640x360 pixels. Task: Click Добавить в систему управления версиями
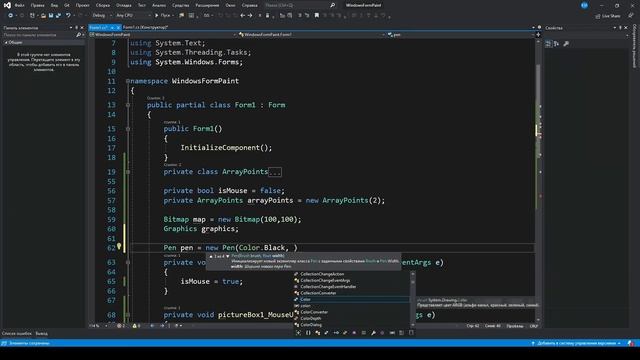pyautogui.click(x=576, y=343)
